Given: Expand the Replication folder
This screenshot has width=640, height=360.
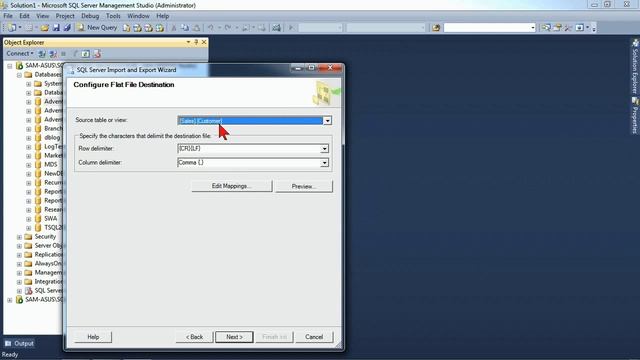Looking at the screenshot, I should 19,255.
